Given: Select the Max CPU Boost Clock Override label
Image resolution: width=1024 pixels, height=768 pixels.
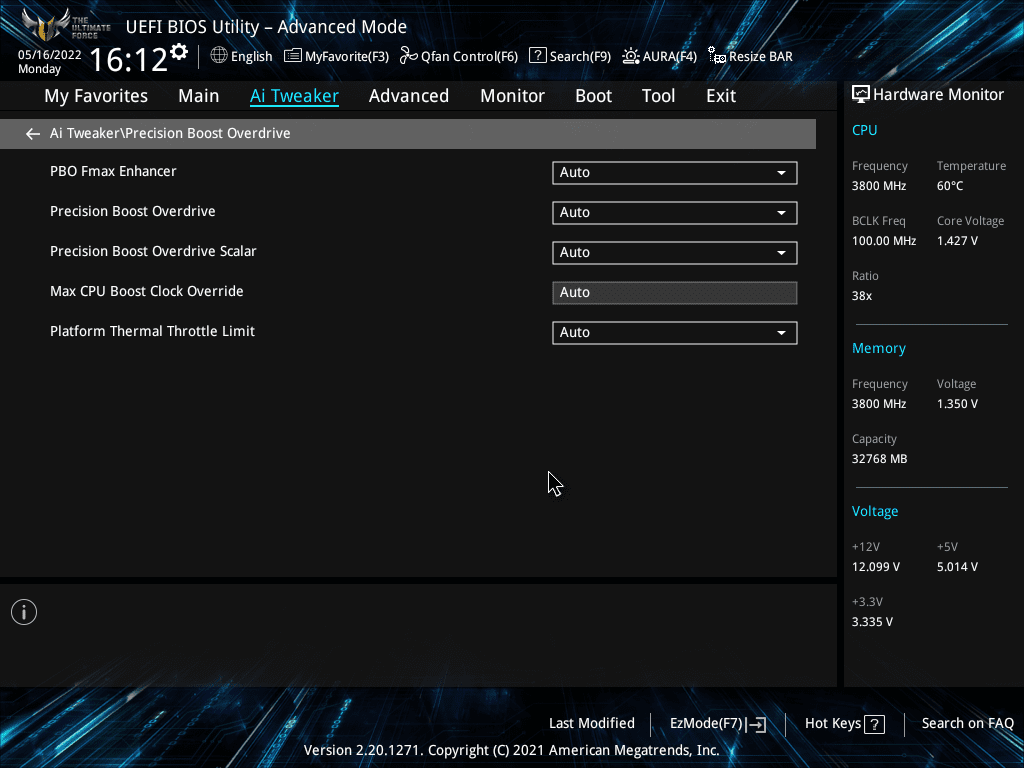Looking at the screenshot, I should click(146, 291).
